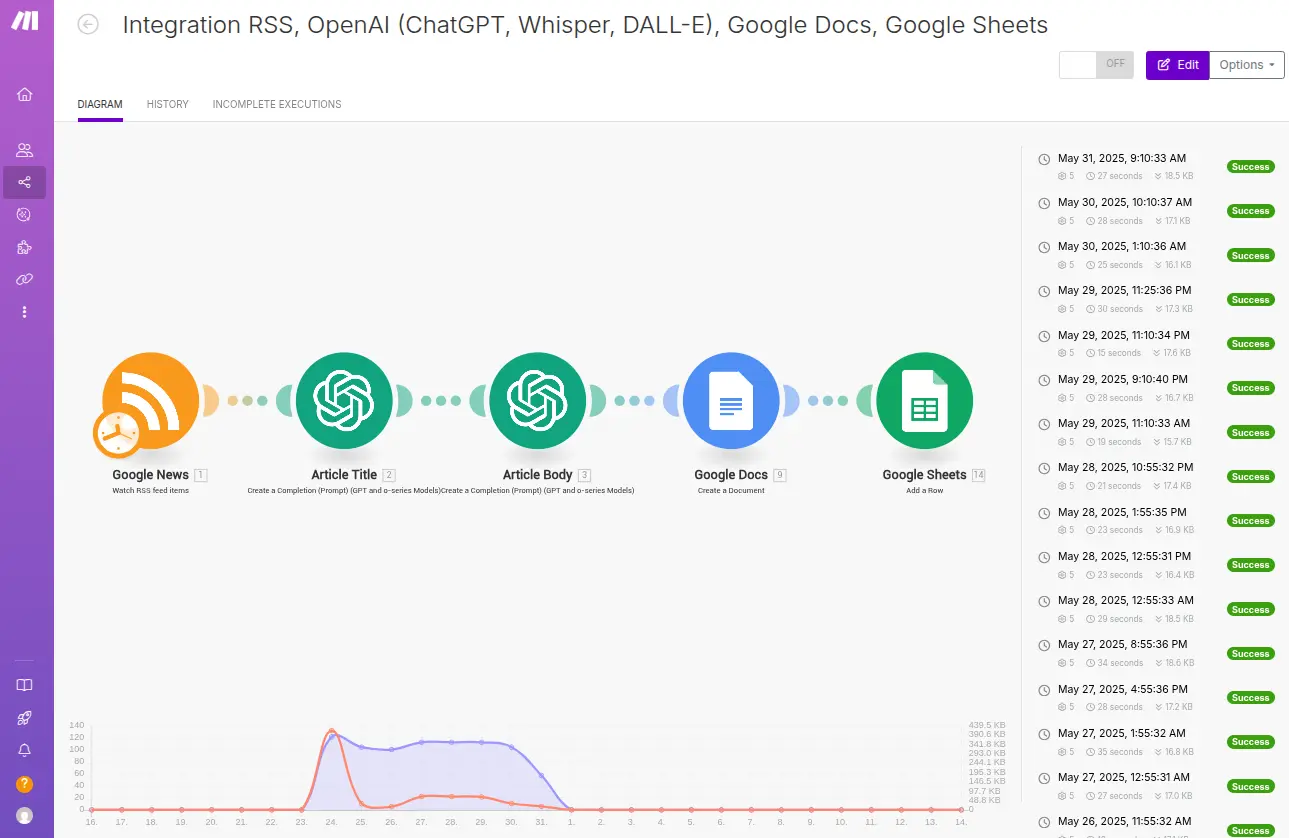Switch to the Incomplete Executions tab
The width and height of the screenshot is (1289, 838).
point(277,104)
